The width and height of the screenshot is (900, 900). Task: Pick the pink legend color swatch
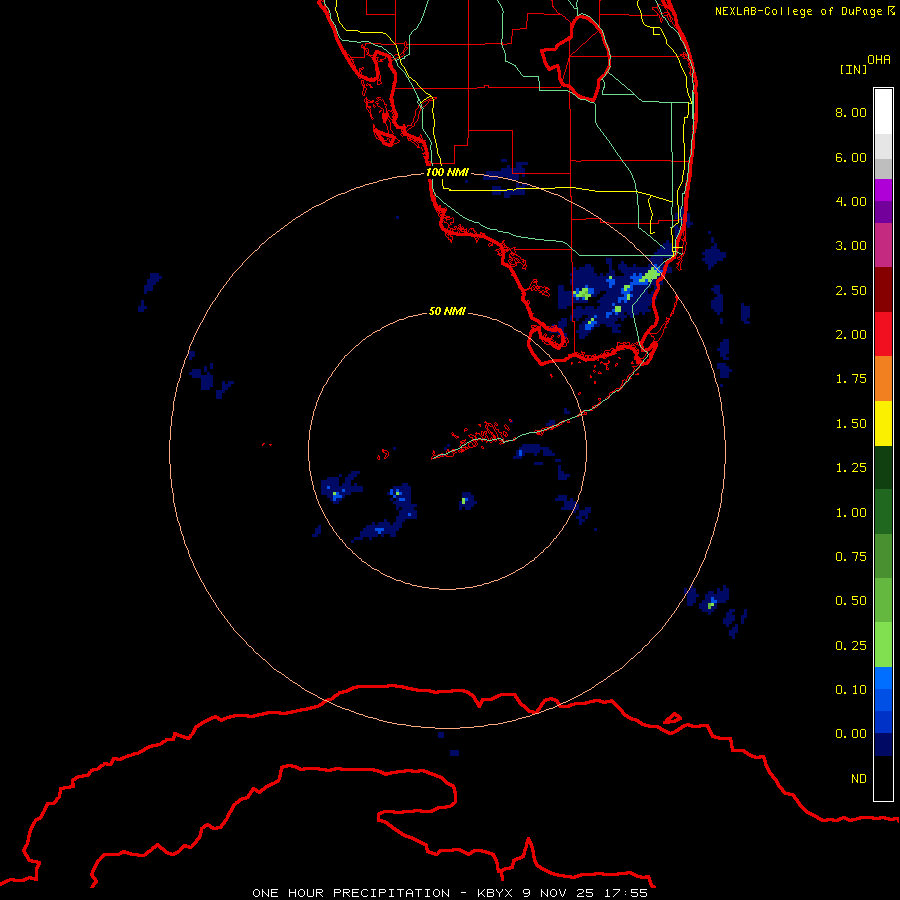883,245
